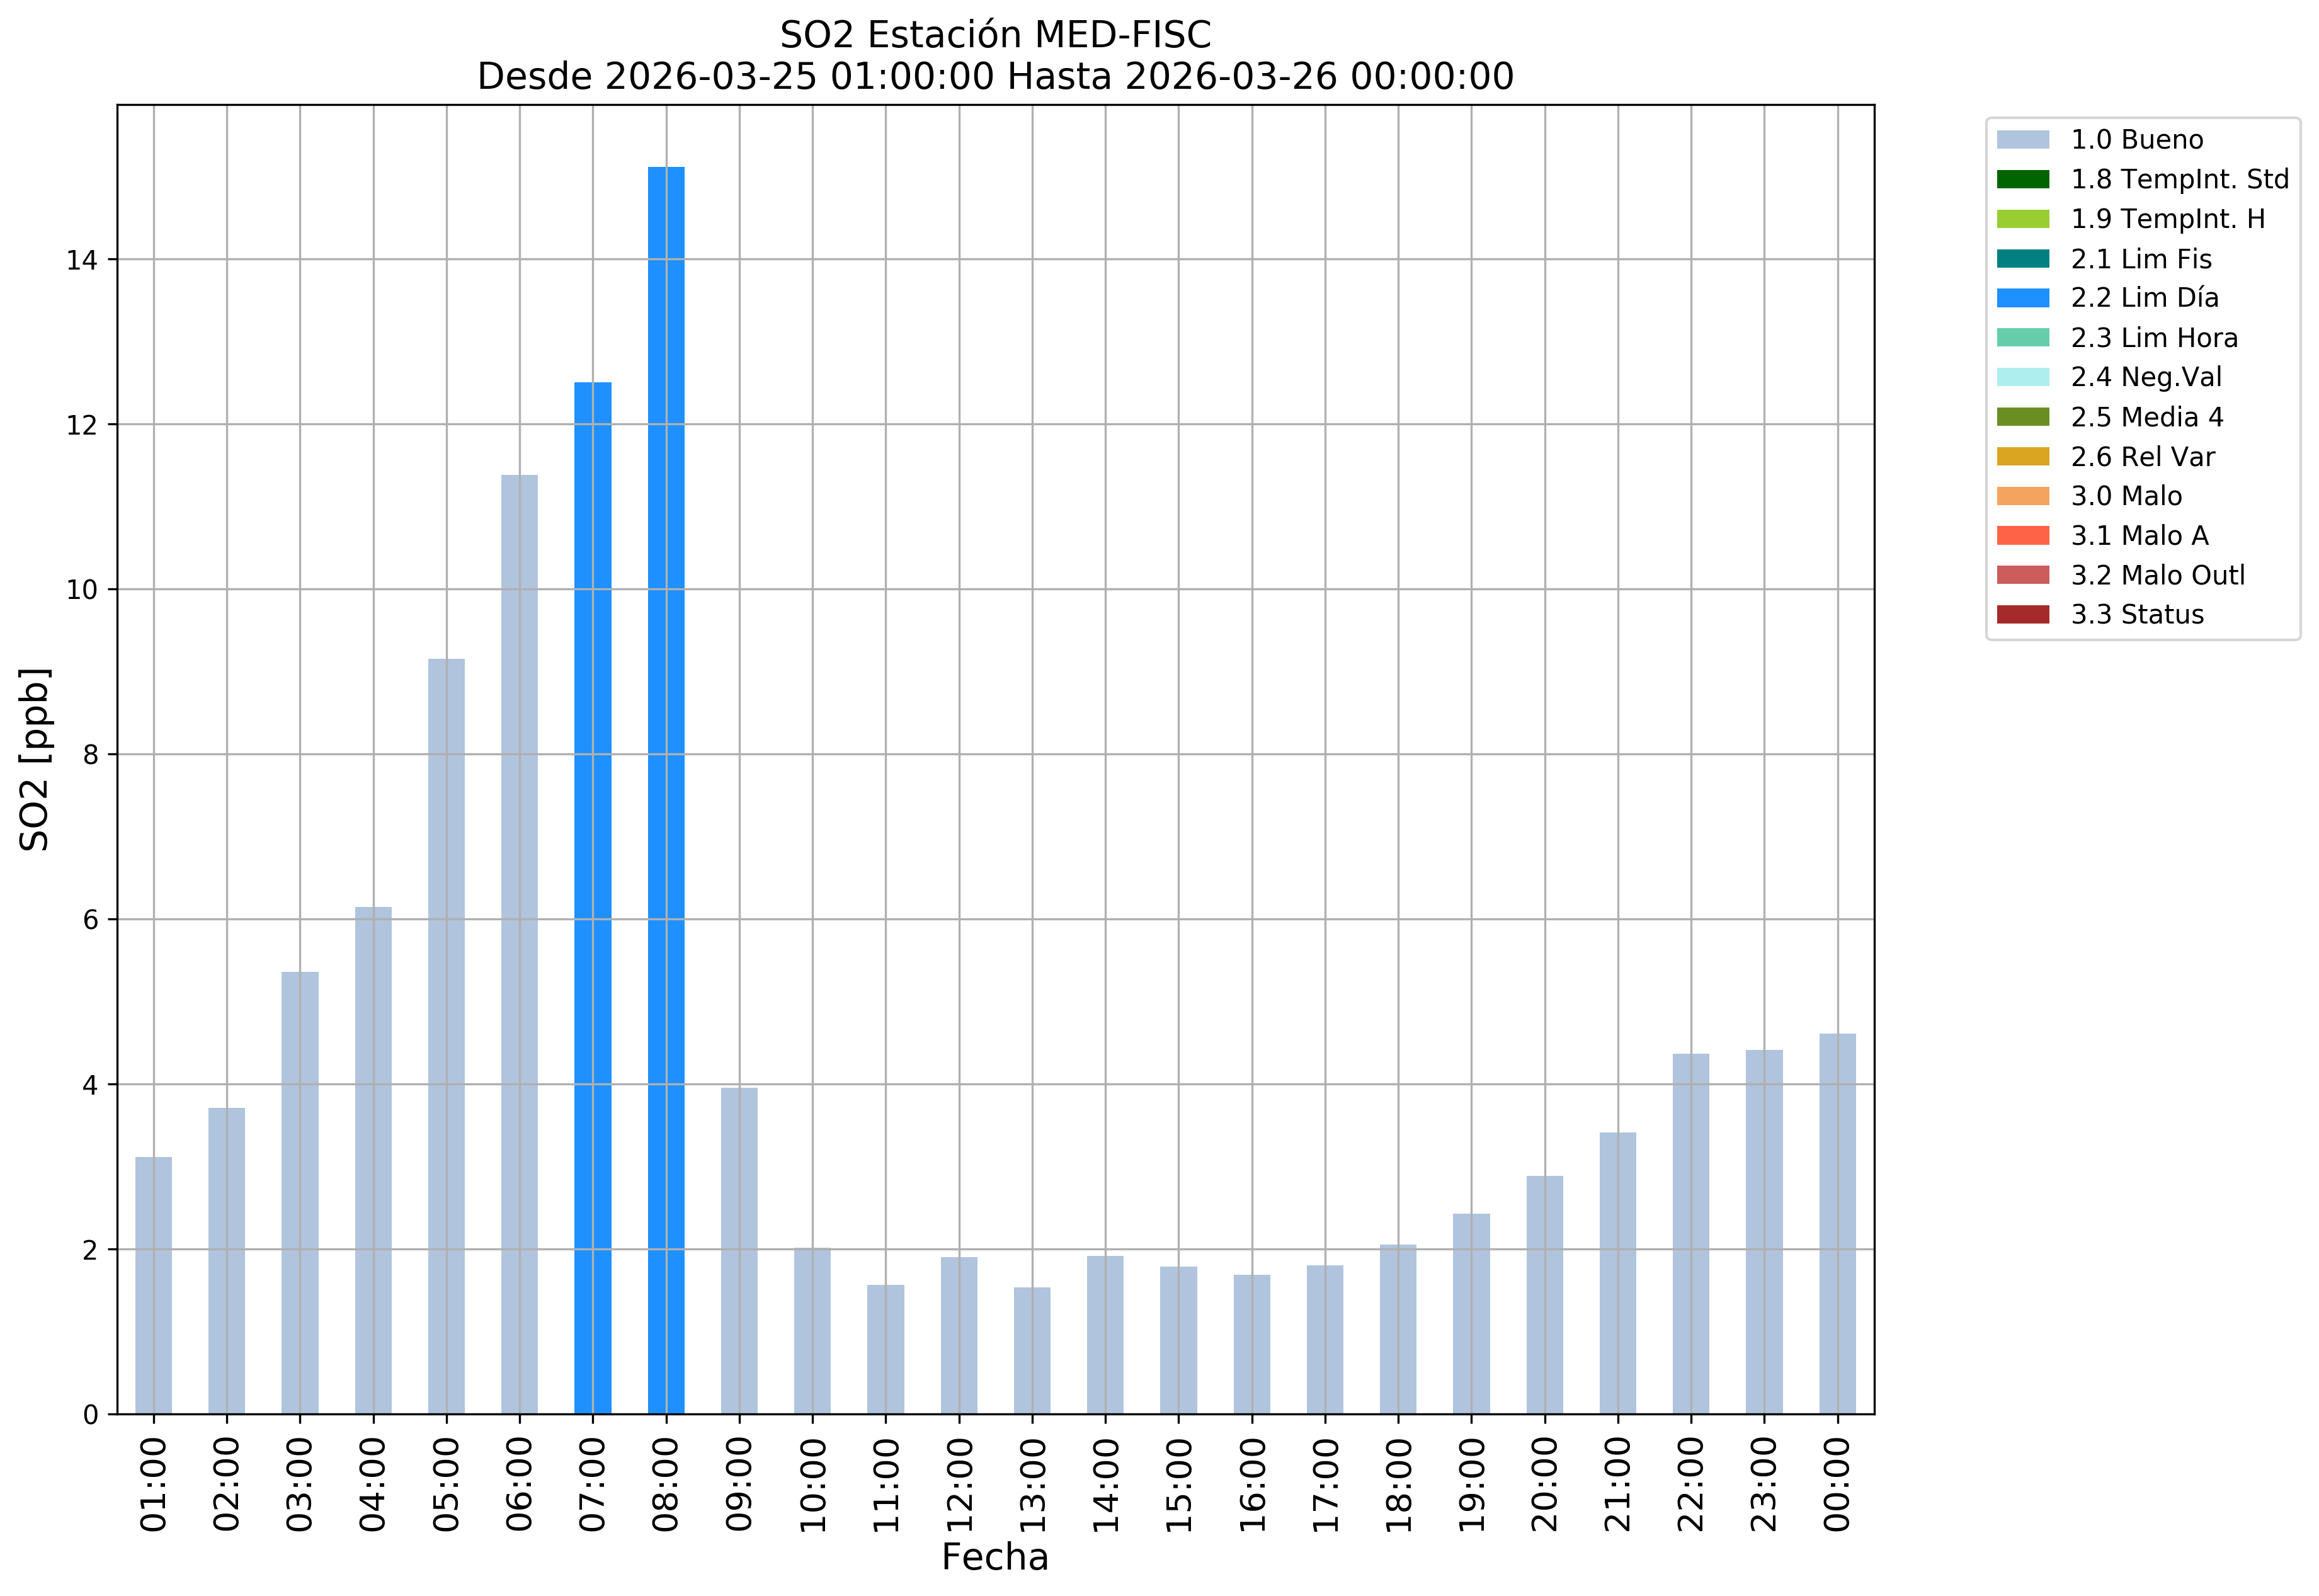2319x1596 pixels.
Task: Click the last bar at 00:00
Action: pos(1837,1225)
